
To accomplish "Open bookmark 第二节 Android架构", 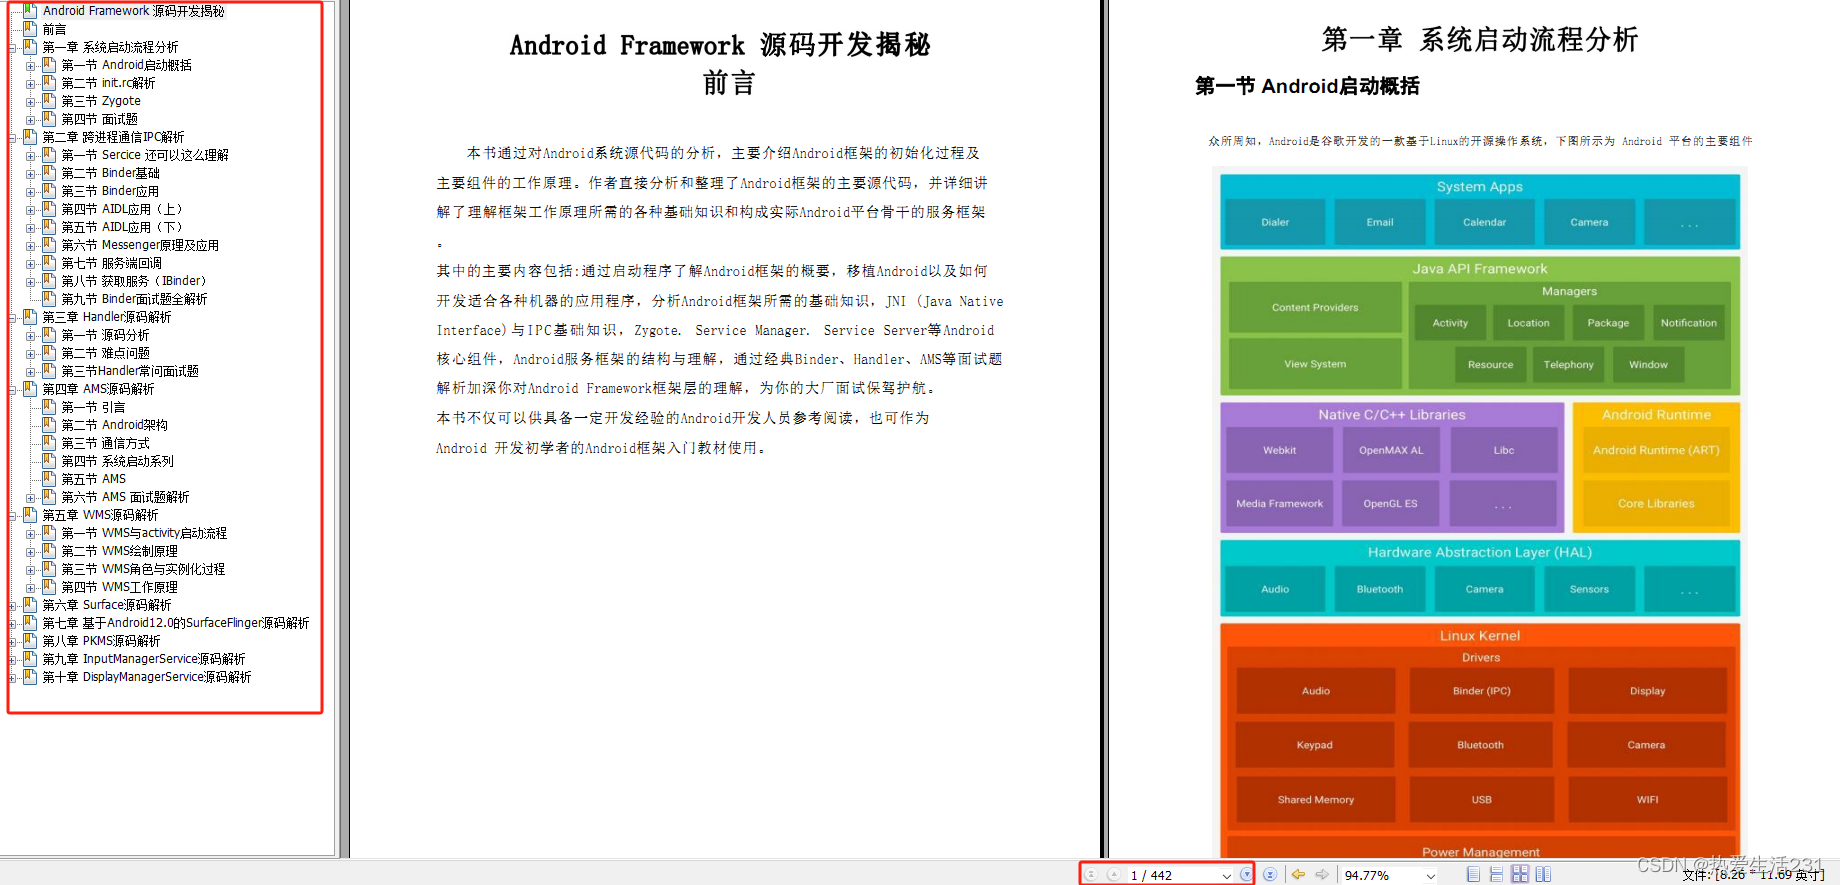I will 115,425.
